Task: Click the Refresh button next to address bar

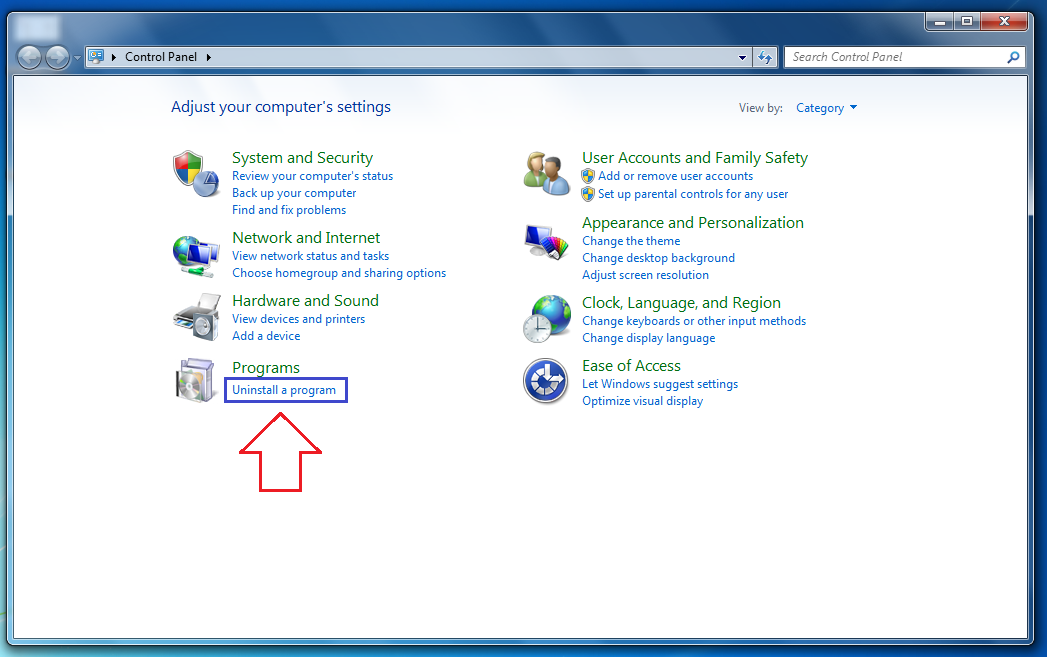Action: pyautogui.click(x=765, y=57)
